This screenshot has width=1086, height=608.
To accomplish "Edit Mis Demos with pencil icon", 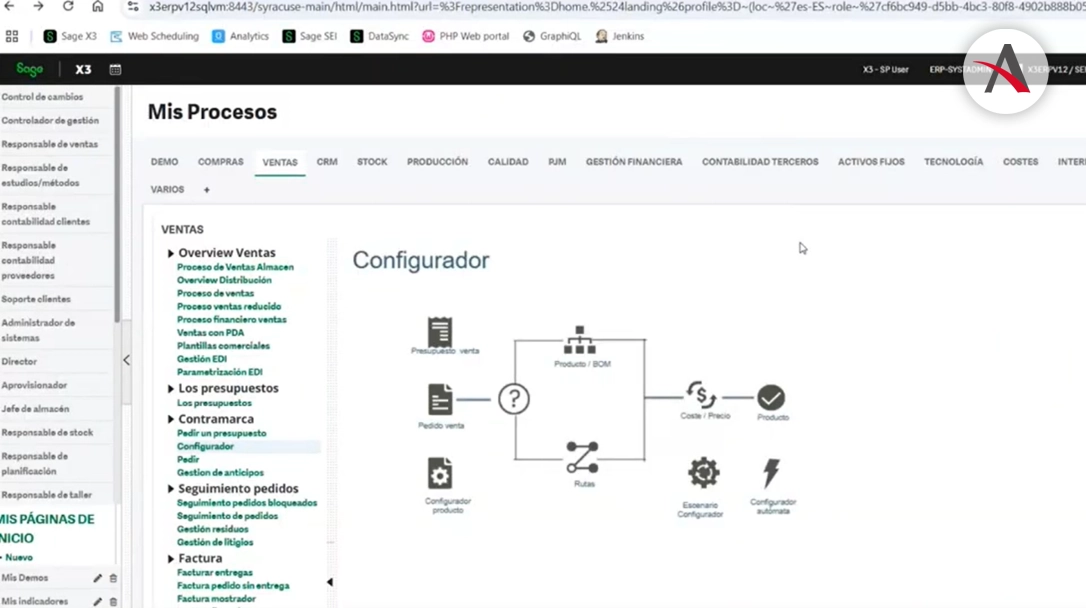I will pyautogui.click(x=97, y=578).
